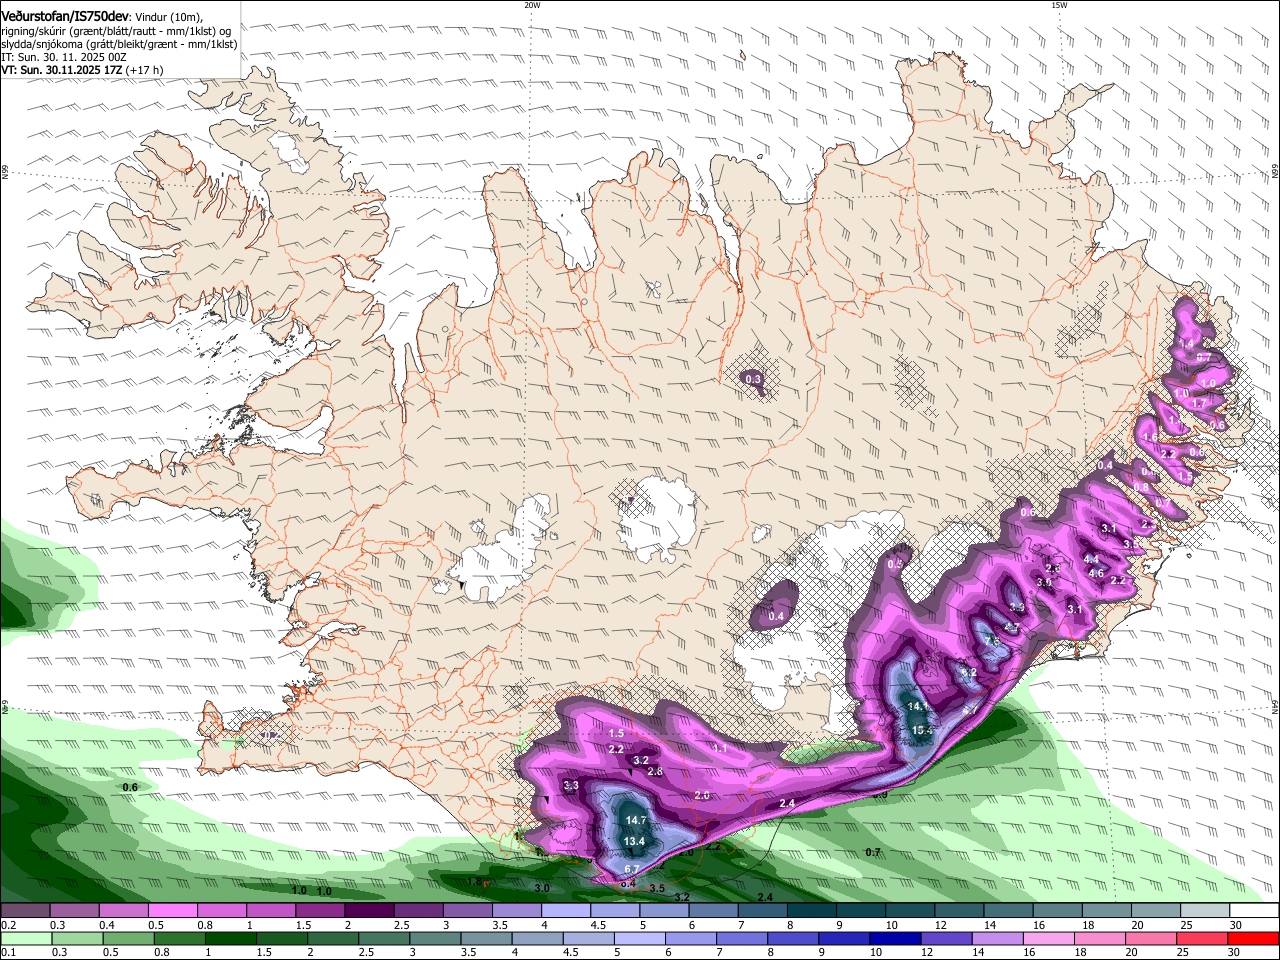Click the Veðurstofan/IS750dev title text
The width and height of the screenshot is (1280, 960).
tap(65, 16)
